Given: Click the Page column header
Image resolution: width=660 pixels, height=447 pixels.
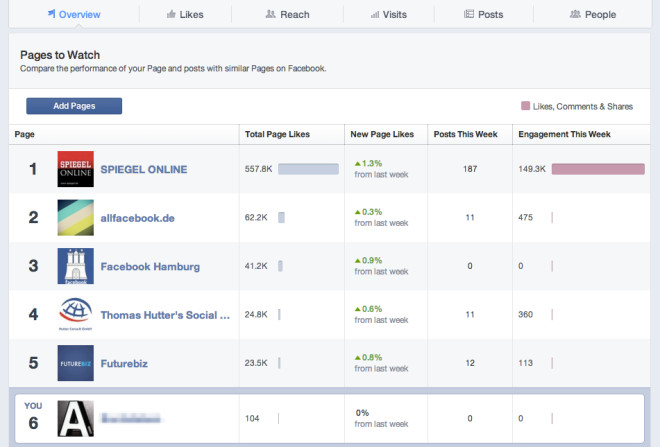Looking at the screenshot, I should 24,134.
